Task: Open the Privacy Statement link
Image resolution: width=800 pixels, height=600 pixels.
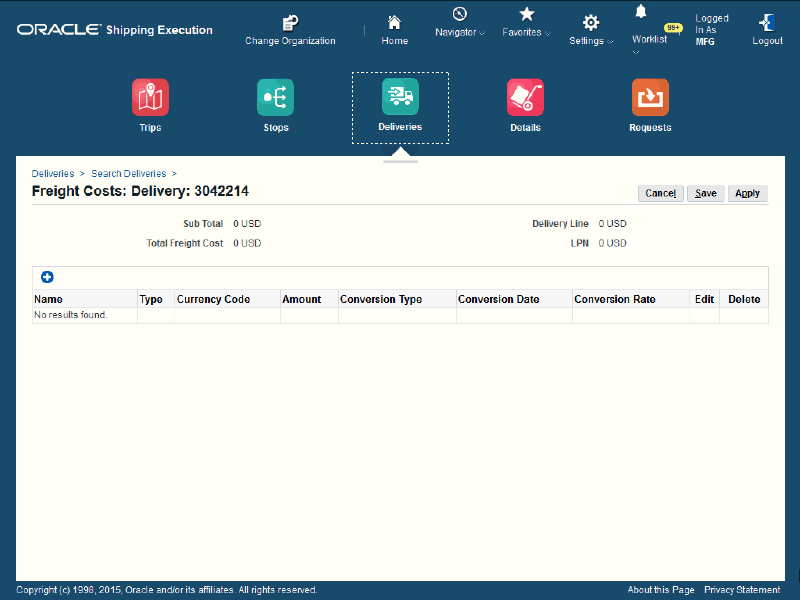Action: pos(742,590)
